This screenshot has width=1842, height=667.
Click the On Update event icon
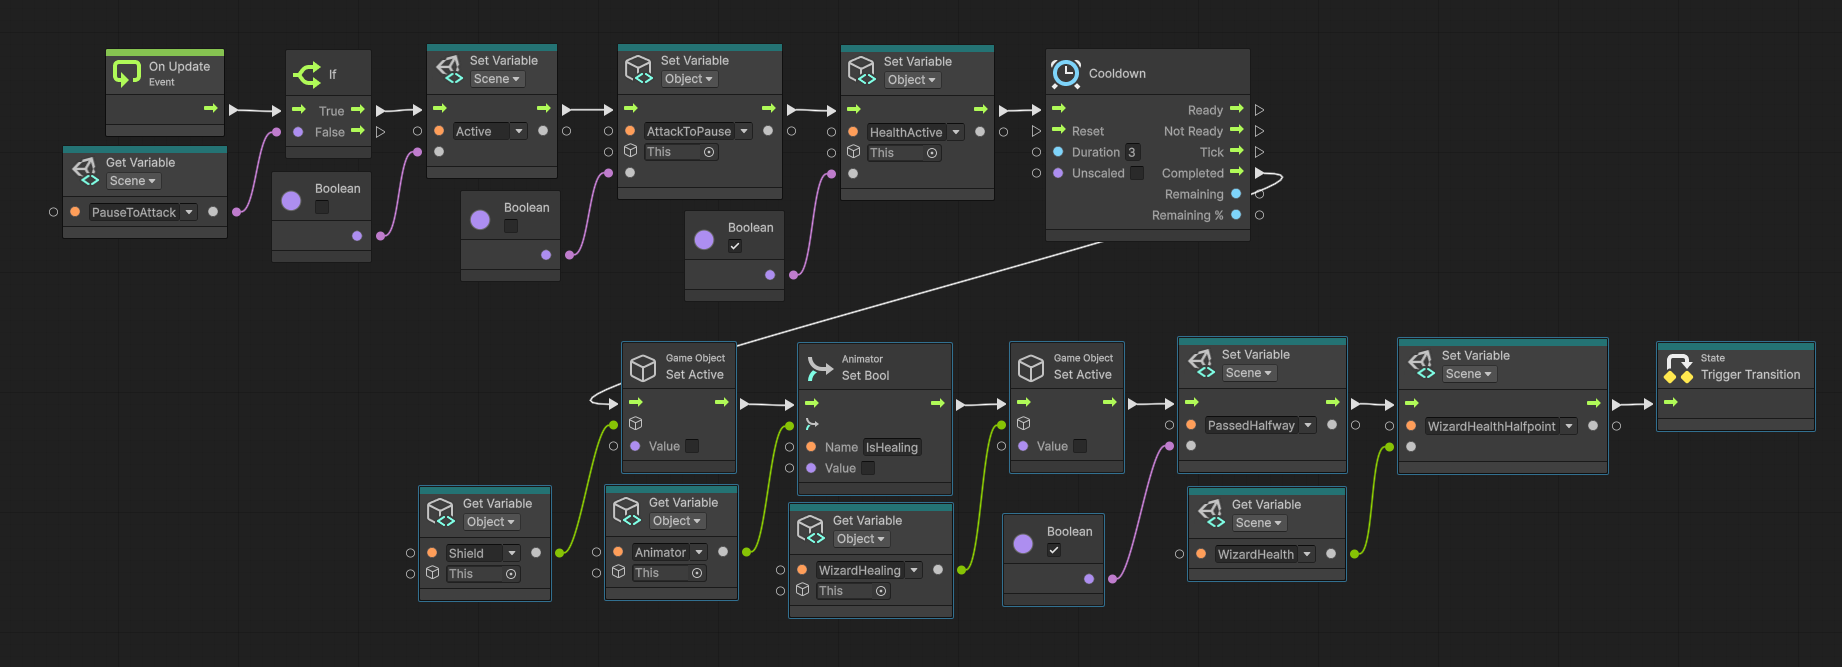pyautogui.click(x=127, y=73)
